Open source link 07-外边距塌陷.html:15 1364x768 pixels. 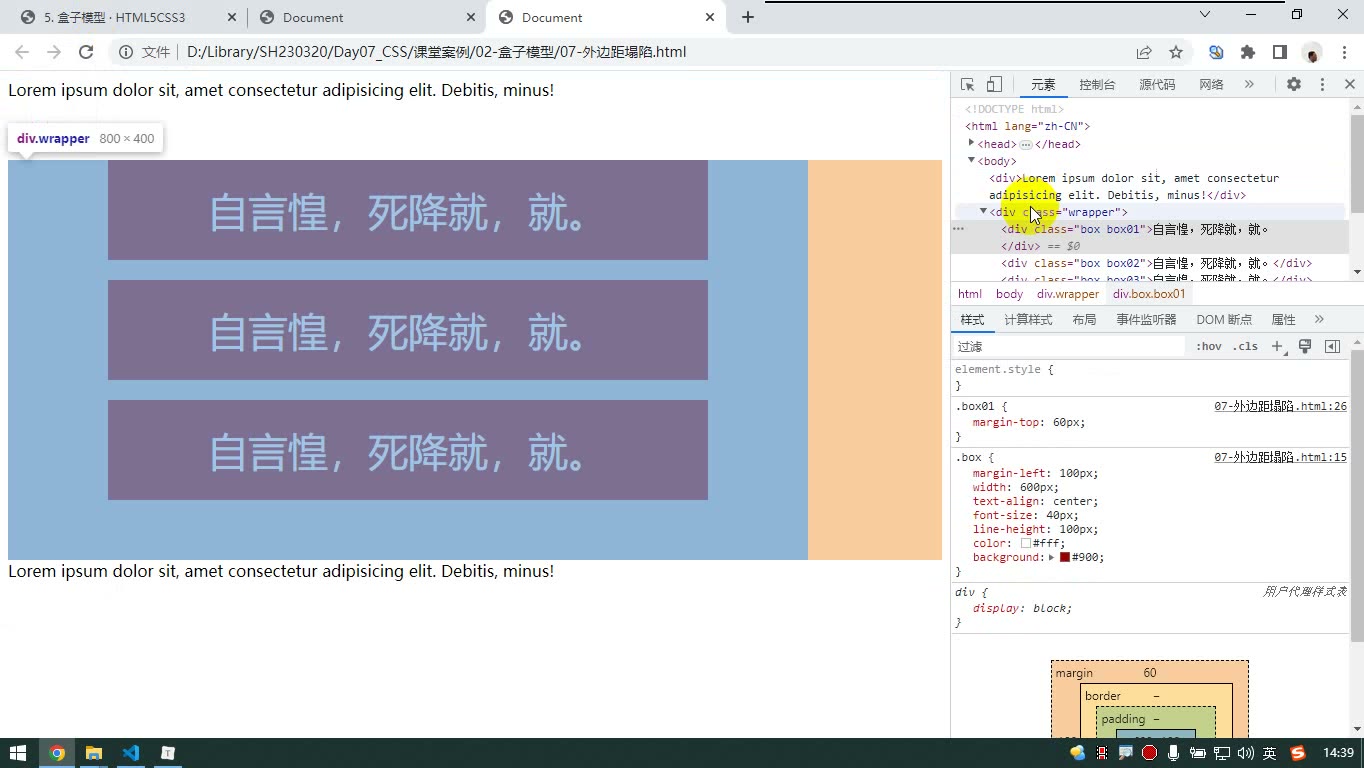(1281, 458)
